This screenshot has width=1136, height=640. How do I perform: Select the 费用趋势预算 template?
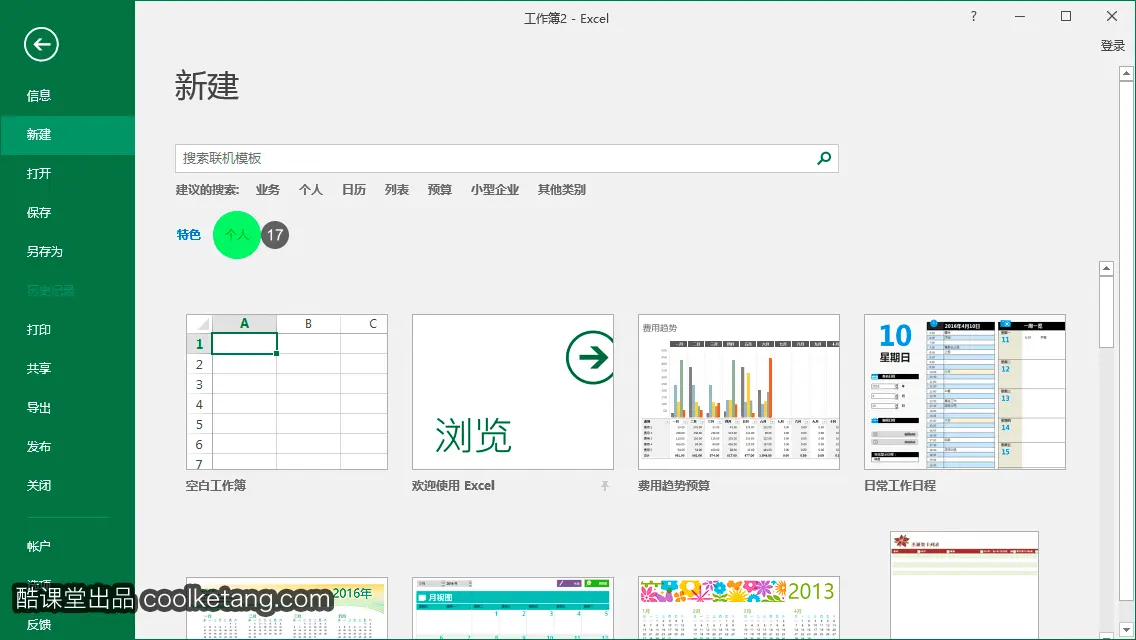[739, 392]
